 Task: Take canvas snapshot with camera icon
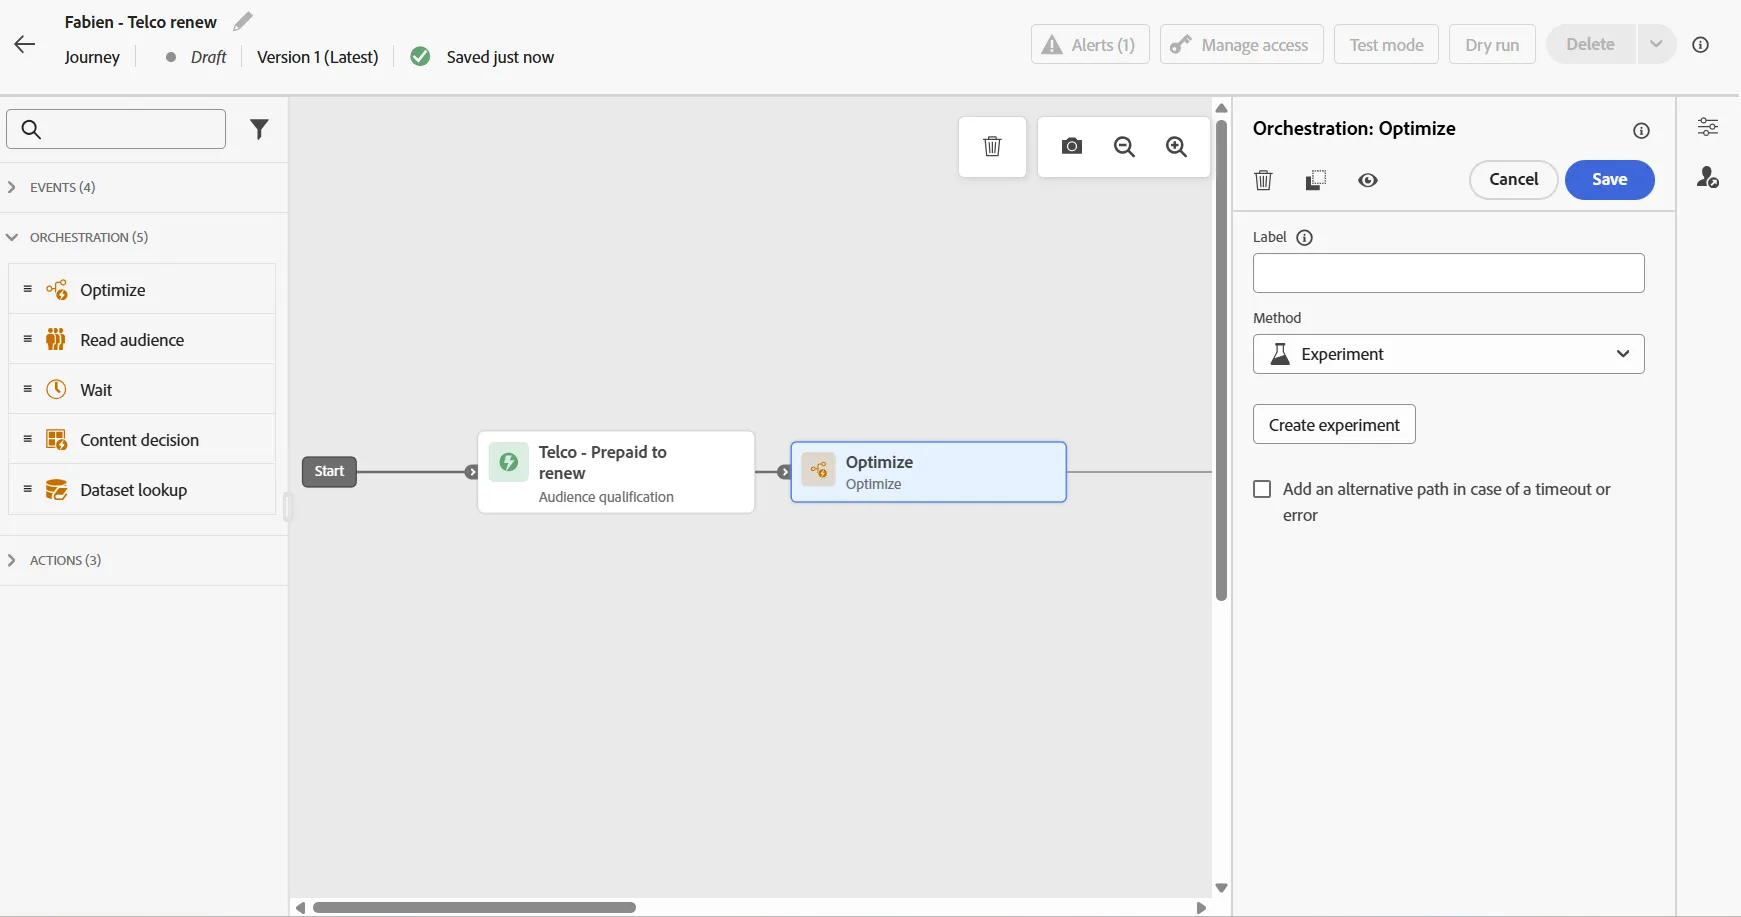(x=1072, y=146)
